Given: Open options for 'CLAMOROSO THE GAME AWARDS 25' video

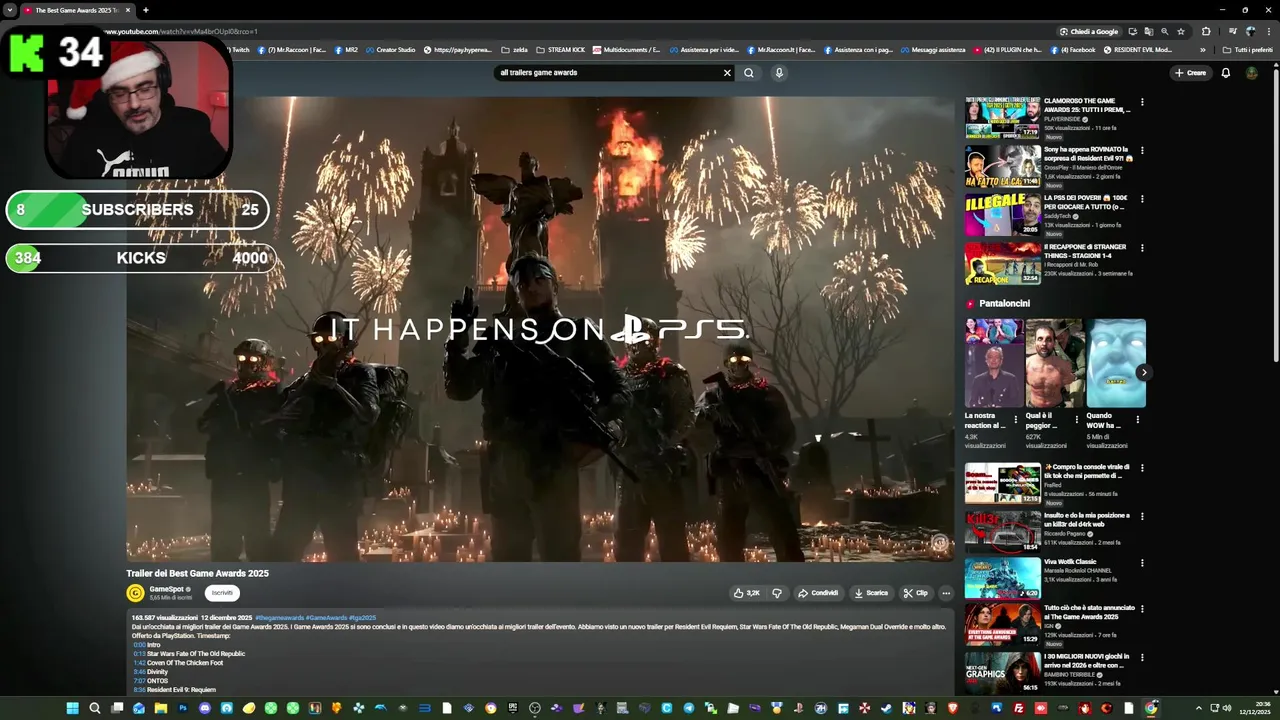Looking at the screenshot, I should (1142, 102).
